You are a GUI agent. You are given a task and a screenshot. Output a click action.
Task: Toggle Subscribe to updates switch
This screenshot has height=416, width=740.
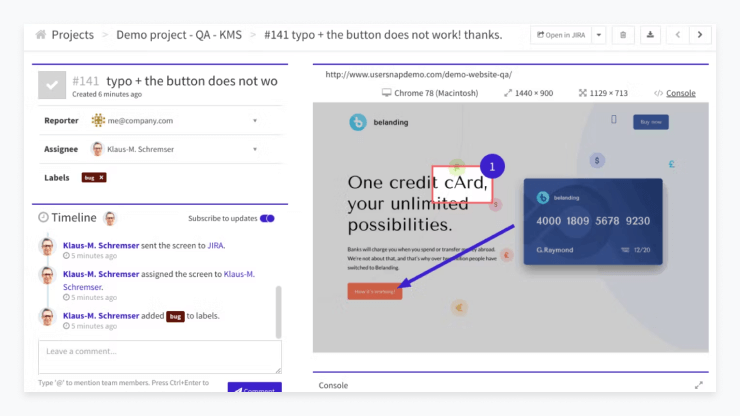(267, 218)
